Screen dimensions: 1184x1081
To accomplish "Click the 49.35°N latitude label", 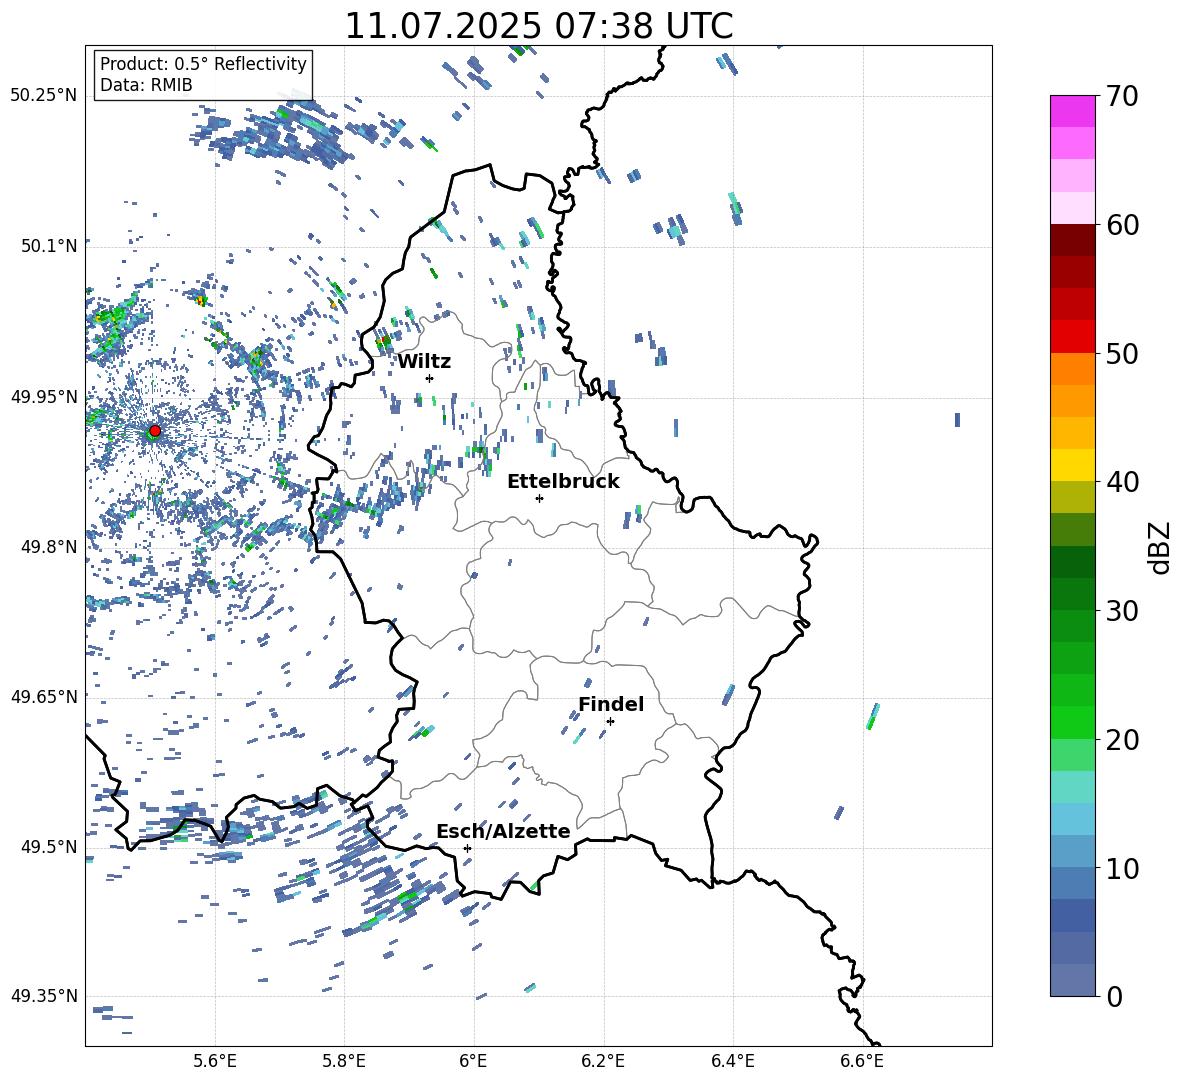I will tap(44, 996).
